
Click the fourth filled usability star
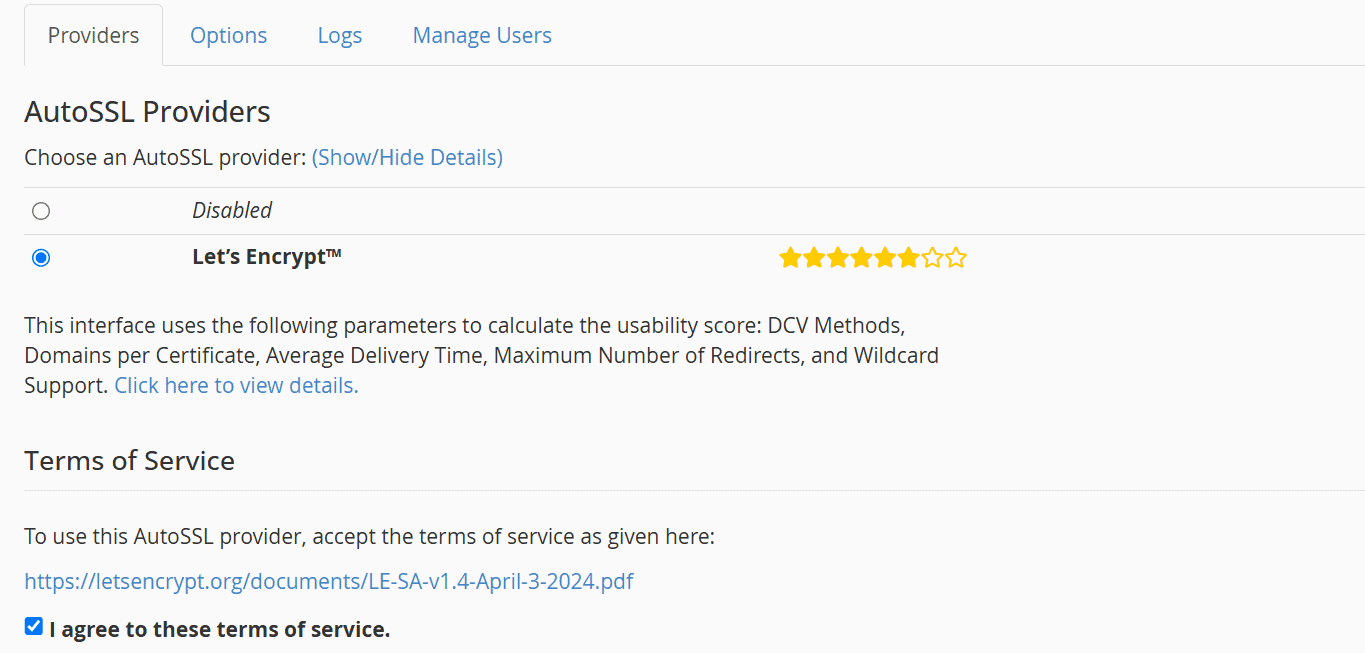(861, 258)
